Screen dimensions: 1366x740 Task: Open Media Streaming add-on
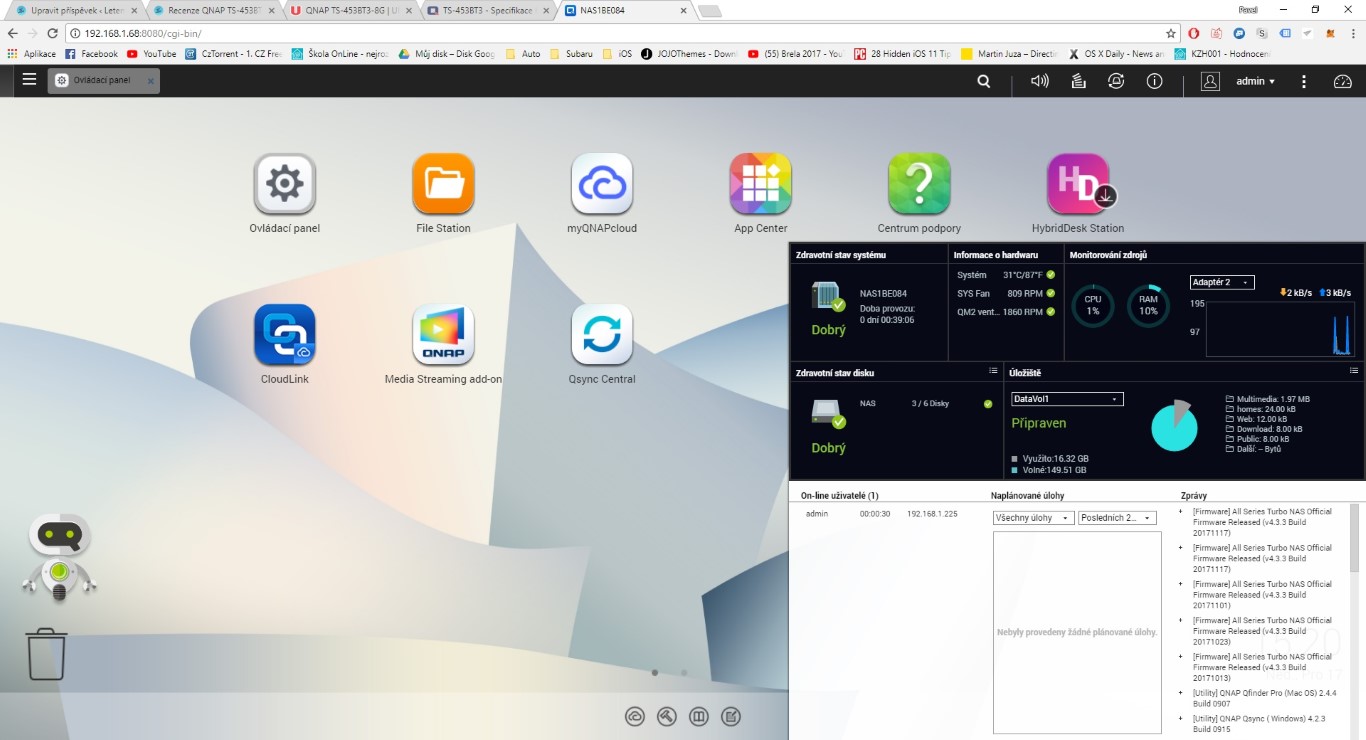[443, 335]
